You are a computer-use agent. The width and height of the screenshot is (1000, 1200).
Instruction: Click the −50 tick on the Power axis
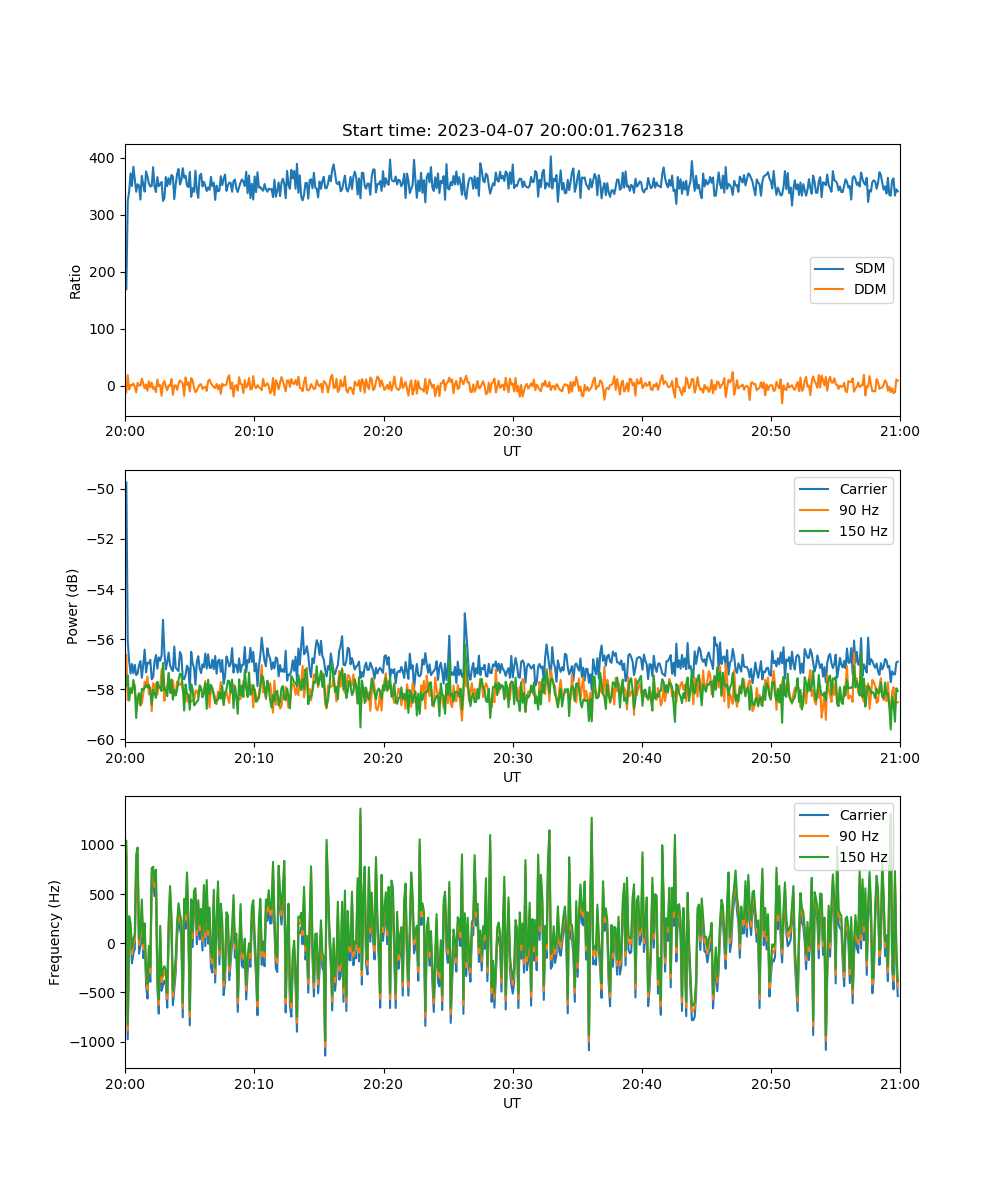tap(102, 489)
